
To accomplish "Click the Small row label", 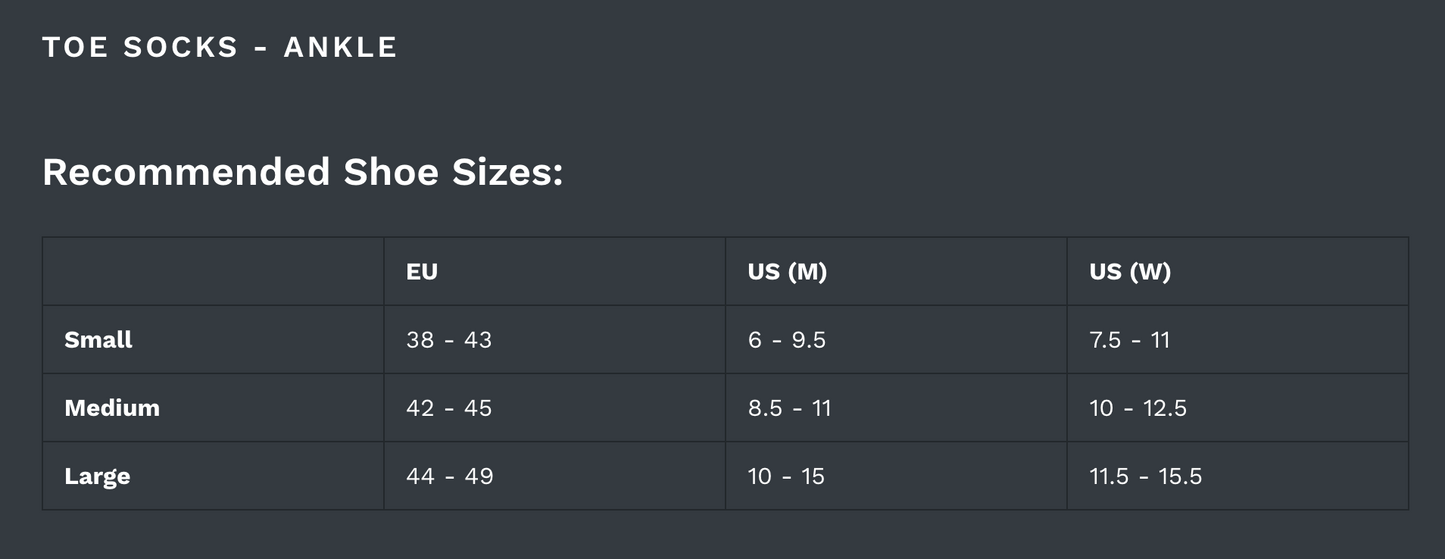I will (98, 340).
